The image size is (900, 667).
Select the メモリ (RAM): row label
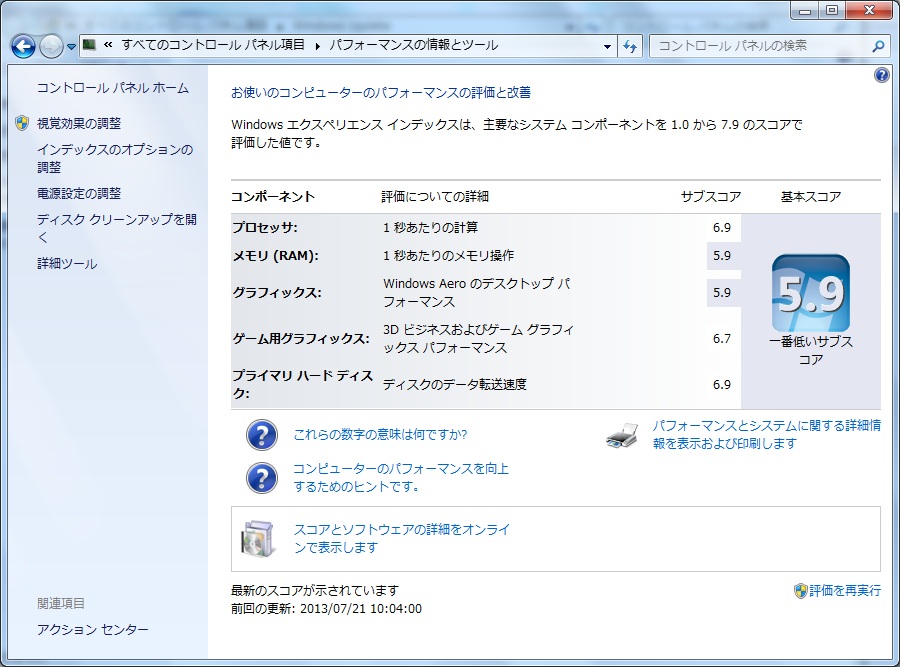click(x=275, y=256)
